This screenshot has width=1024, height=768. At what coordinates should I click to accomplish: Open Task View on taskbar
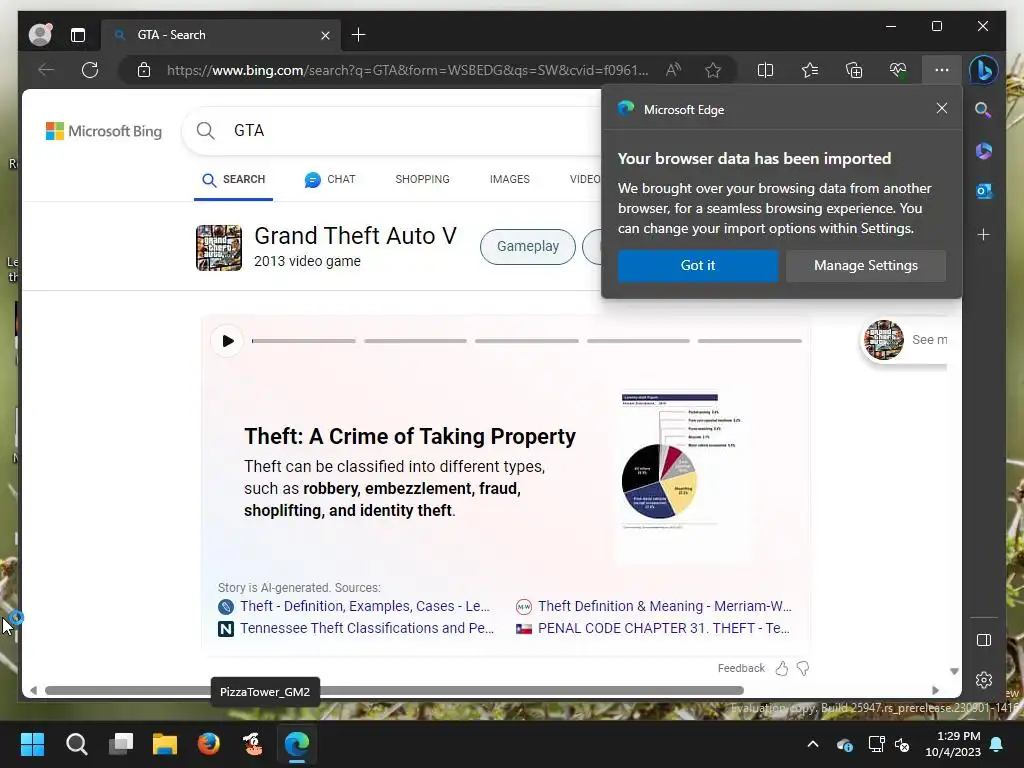121,744
